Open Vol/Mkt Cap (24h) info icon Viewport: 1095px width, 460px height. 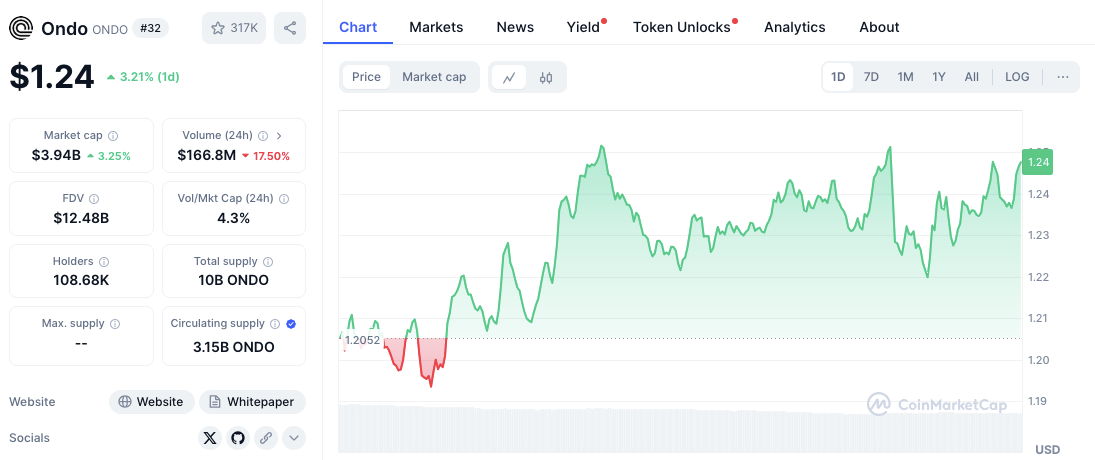(x=284, y=199)
